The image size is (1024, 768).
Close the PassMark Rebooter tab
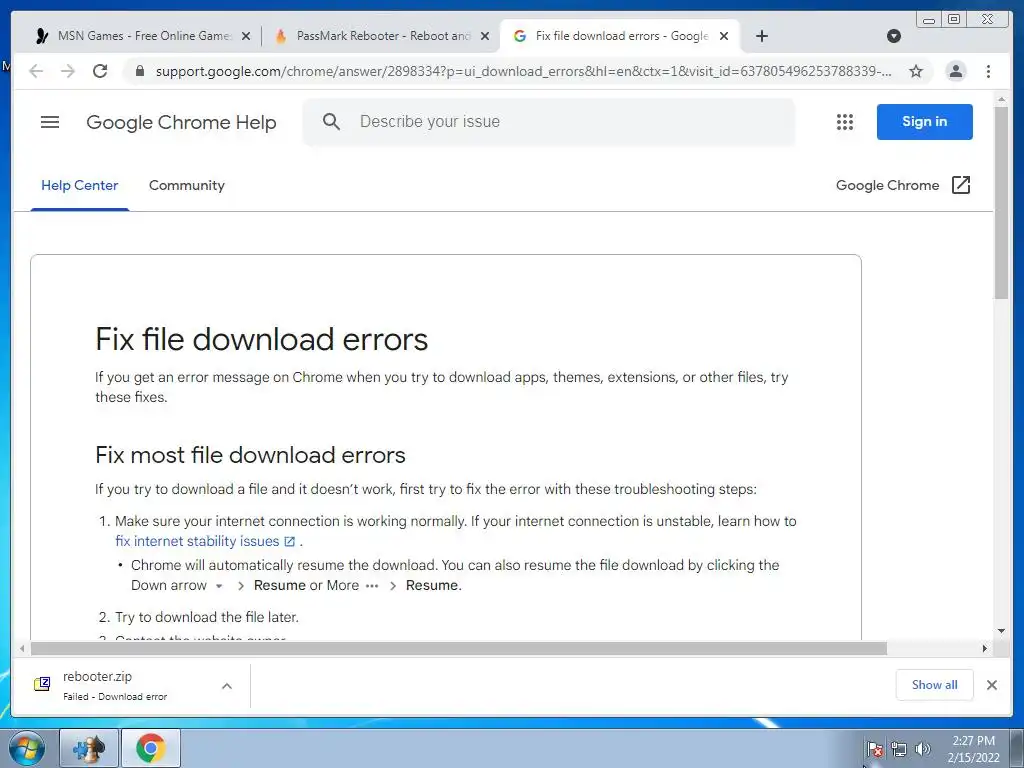pos(485,36)
